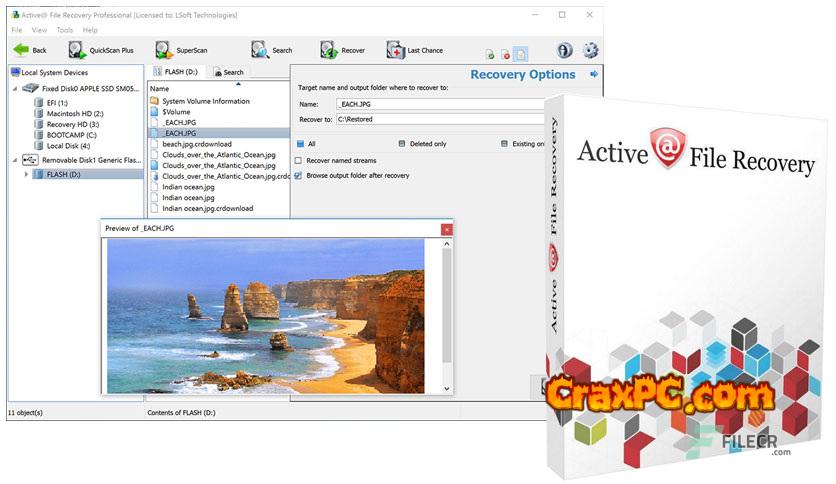Select beach.jpg.crdownload file

(x=191, y=144)
